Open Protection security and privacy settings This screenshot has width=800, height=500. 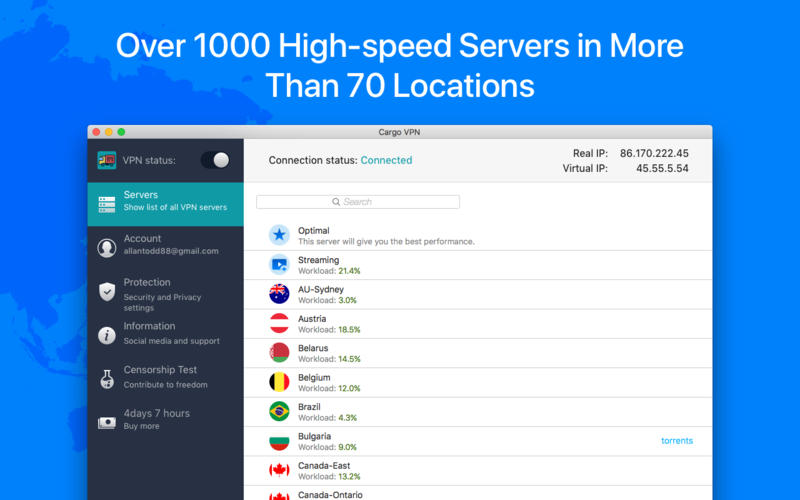coord(165,292)
